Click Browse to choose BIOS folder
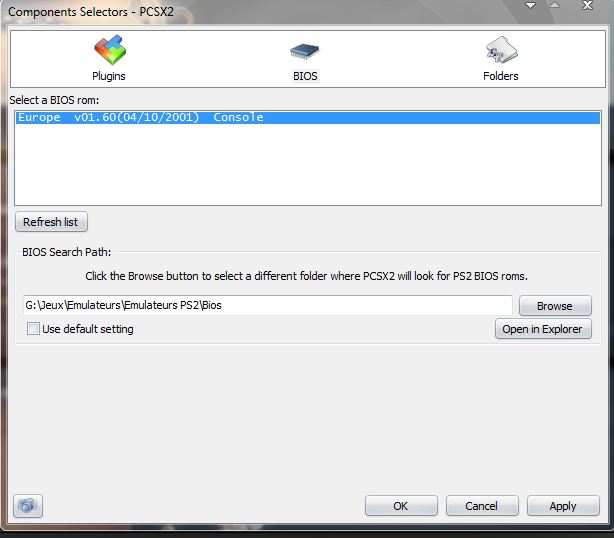This screenshot has width=614, height=538. (555, 306)
